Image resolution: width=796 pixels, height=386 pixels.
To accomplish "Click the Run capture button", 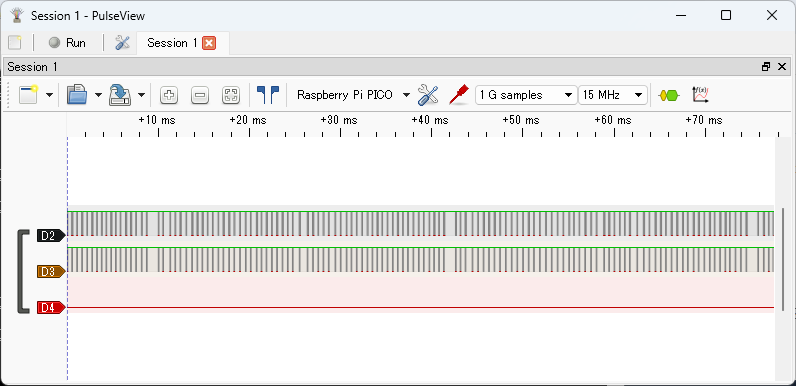I will pyautogui.click(x=68, y=43).
